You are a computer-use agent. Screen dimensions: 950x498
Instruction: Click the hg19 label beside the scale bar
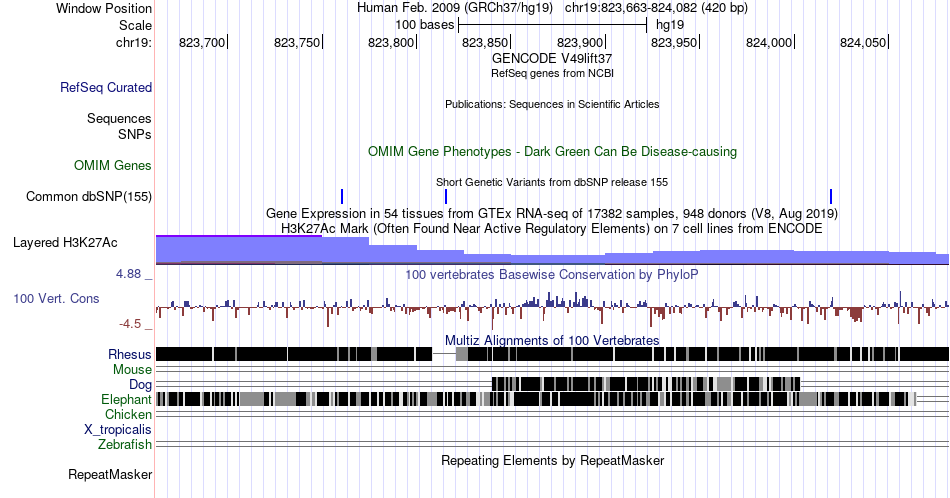[670, 25]
